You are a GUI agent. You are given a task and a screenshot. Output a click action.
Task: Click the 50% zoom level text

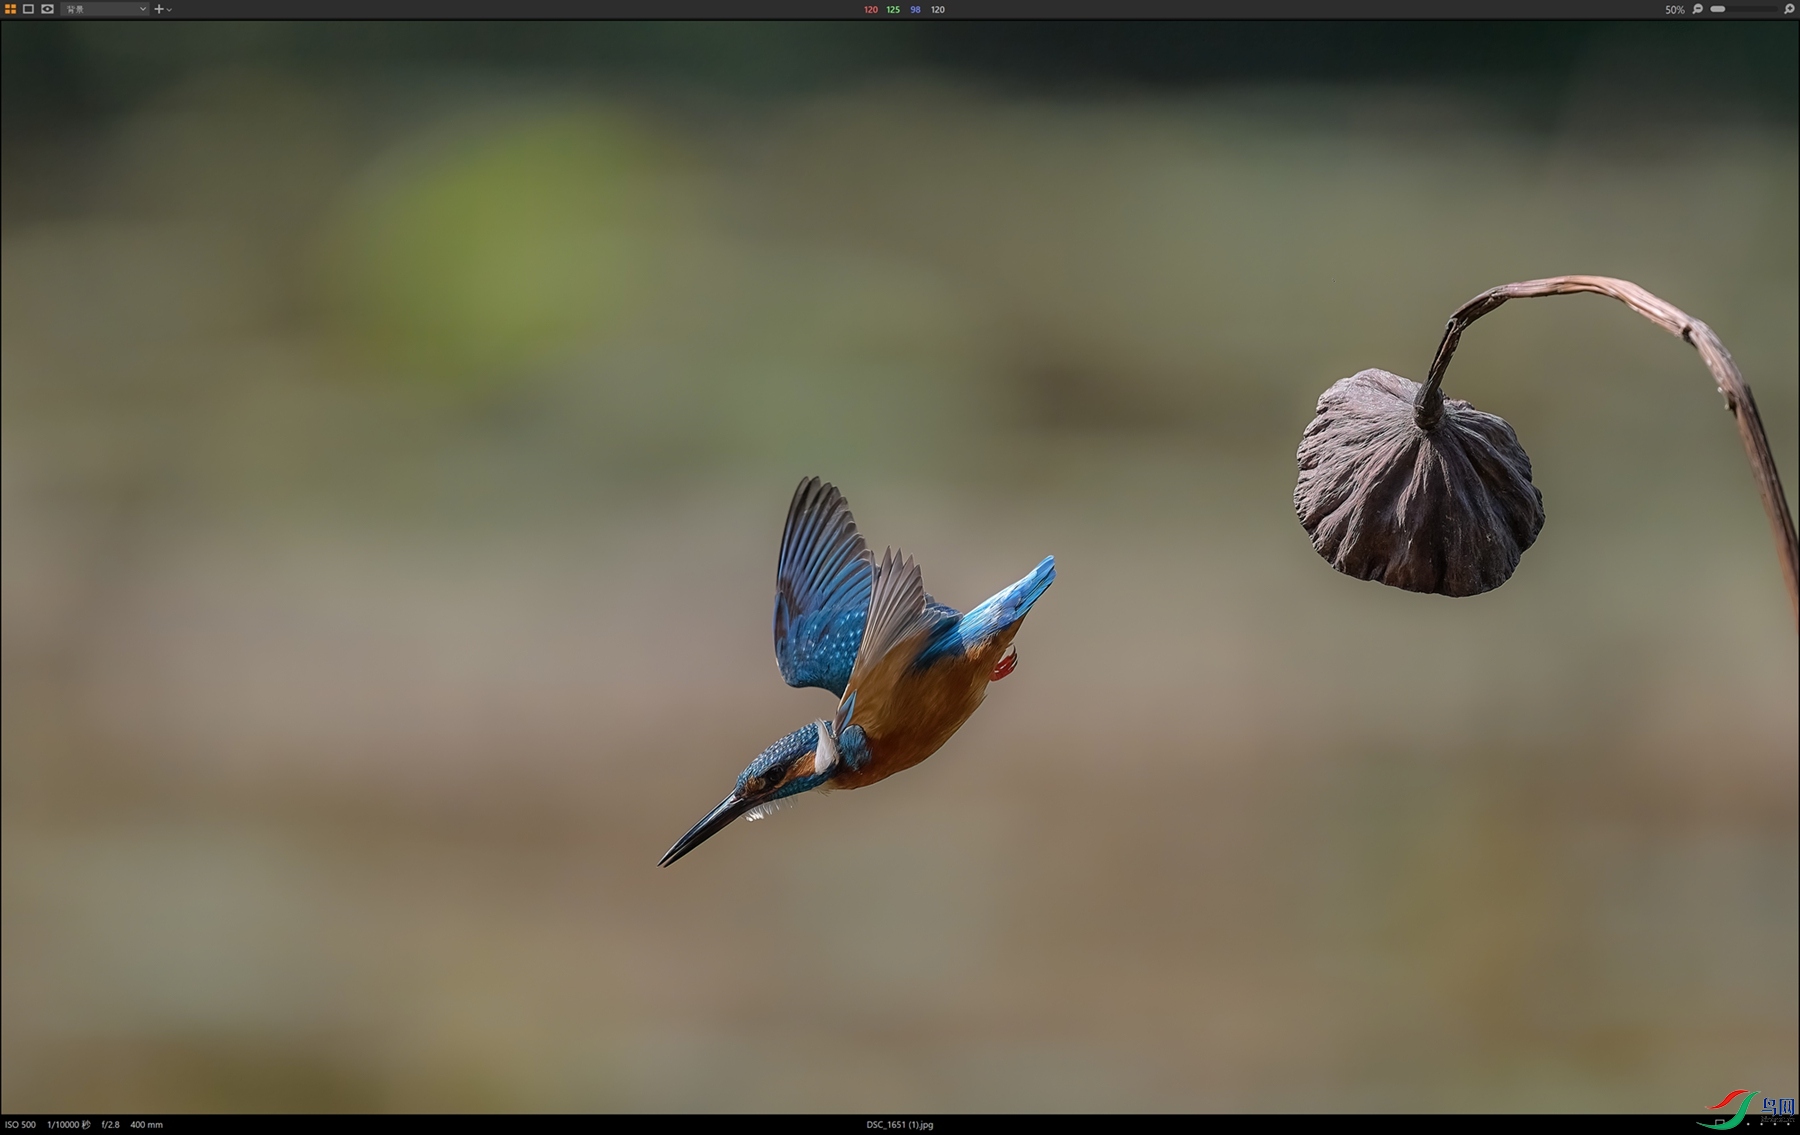[x=1674, y=10]
